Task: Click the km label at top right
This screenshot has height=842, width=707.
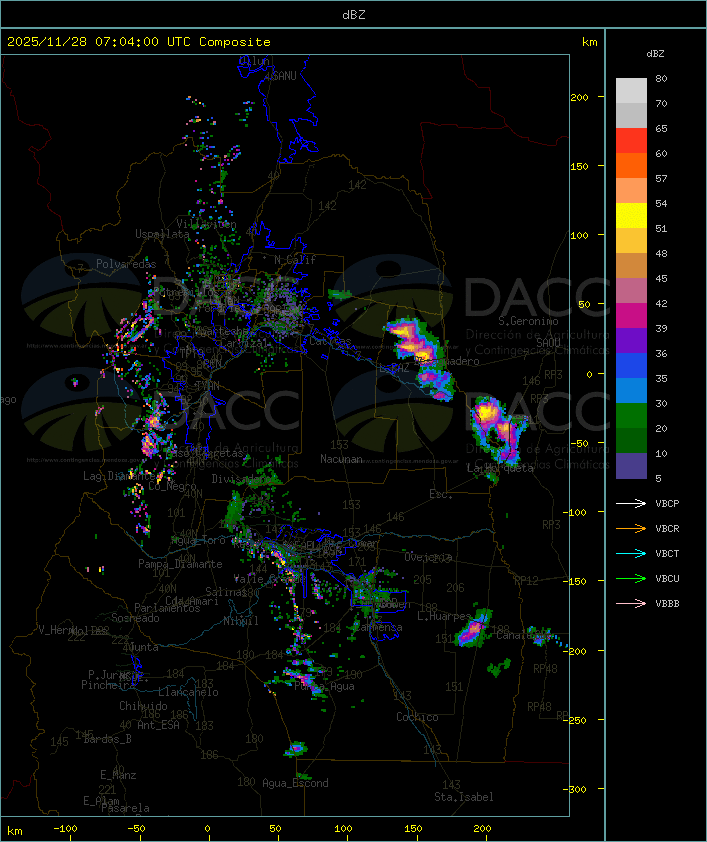Action: (x=589, y=42)
